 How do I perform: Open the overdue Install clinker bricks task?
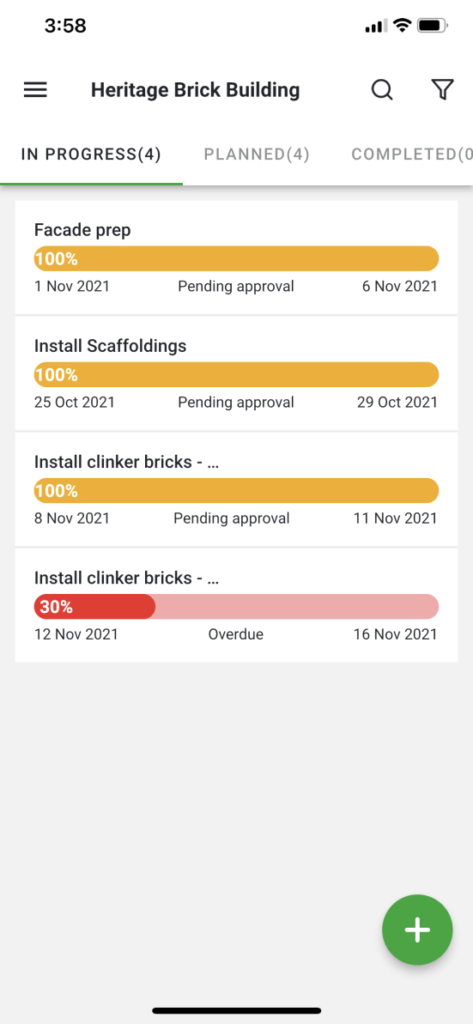point(236,605)
